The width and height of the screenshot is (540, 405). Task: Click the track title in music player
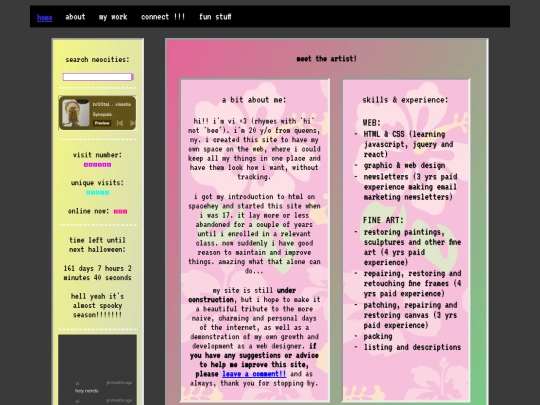point(112,104)
